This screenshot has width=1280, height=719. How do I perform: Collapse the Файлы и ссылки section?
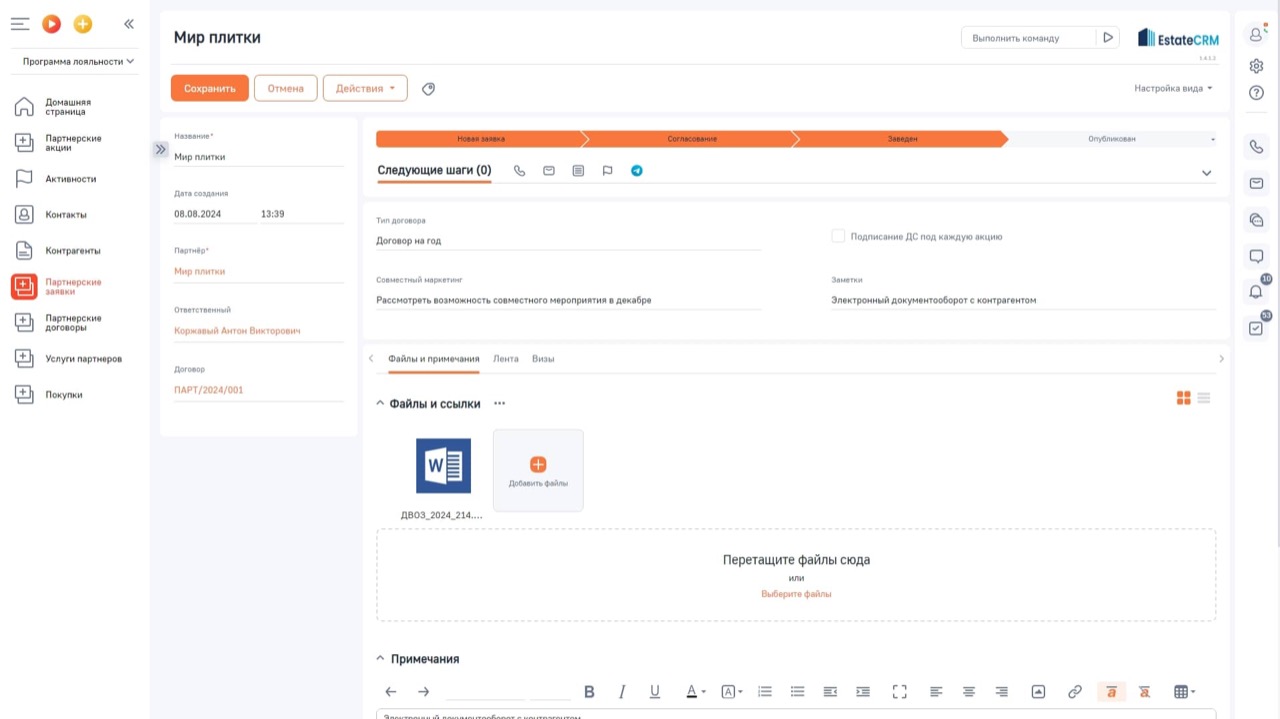click(x=380, y=404)
